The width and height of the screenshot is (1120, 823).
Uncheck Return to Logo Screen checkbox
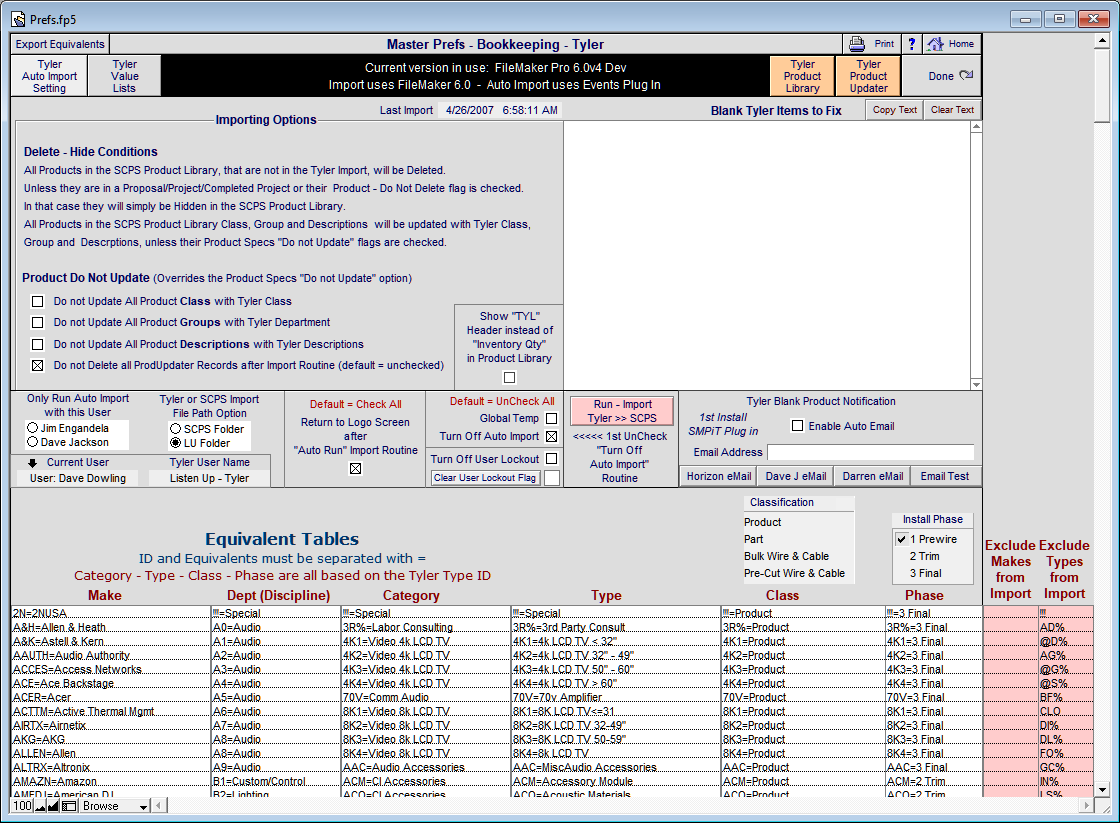356,469
